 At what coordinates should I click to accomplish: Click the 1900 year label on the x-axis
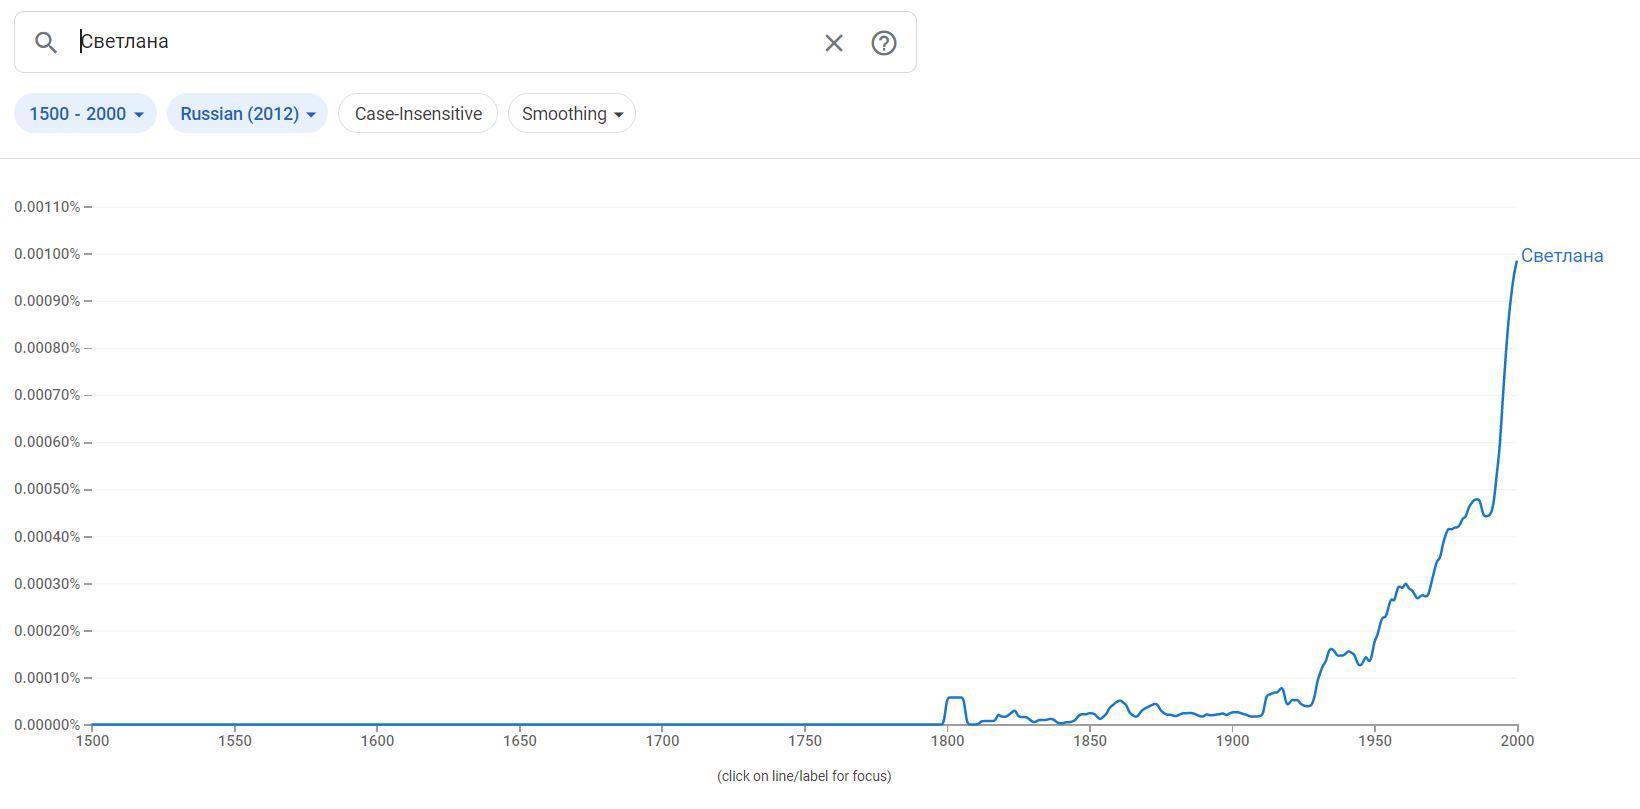click(1232, 741)
